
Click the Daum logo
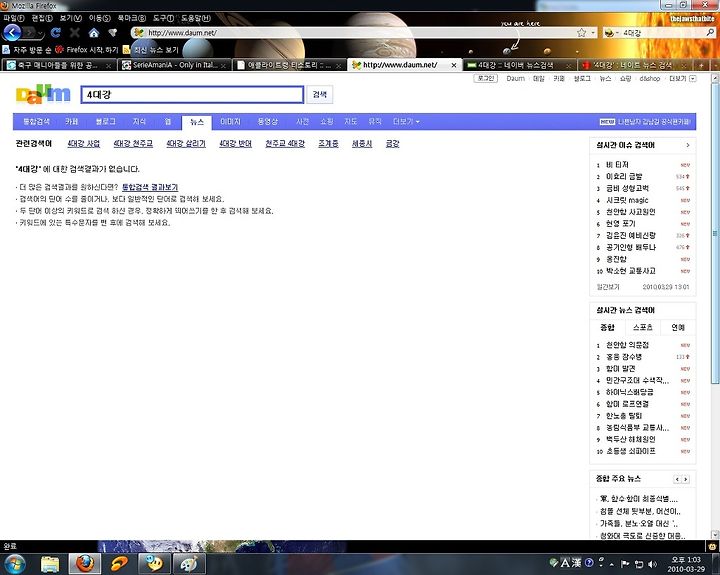coord(43,94)
